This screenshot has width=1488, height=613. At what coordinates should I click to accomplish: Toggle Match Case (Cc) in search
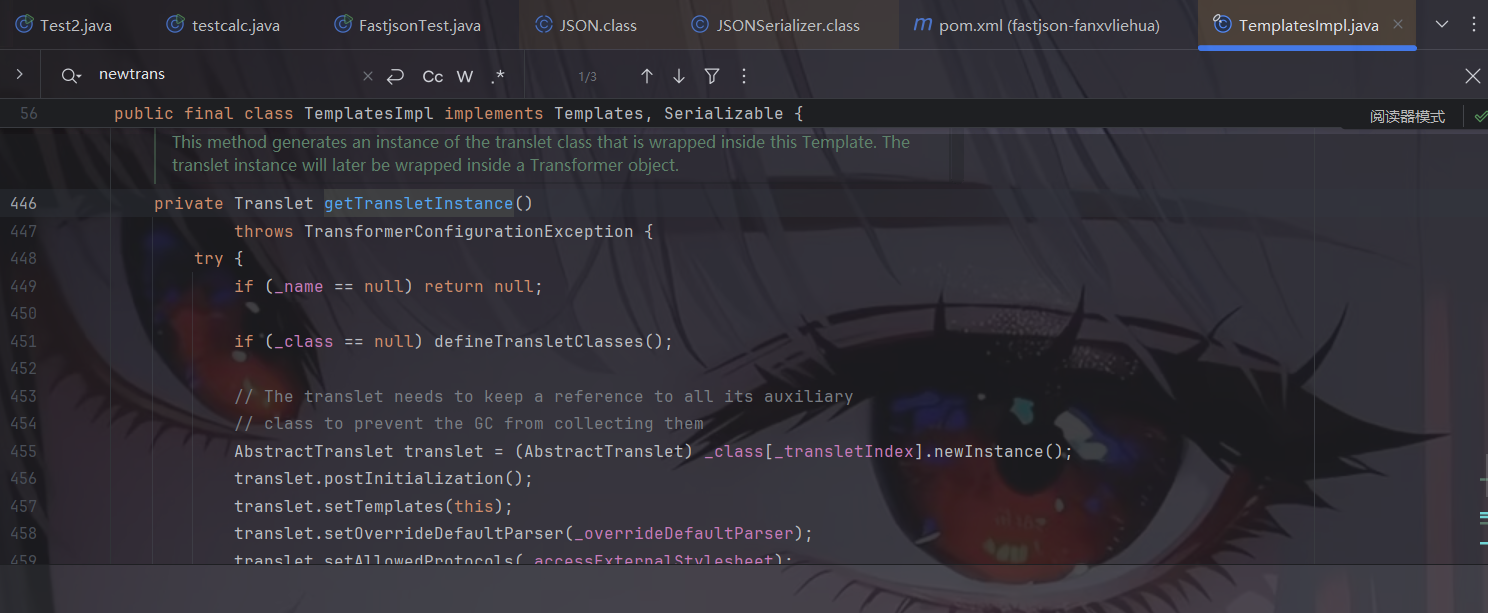coord(433,76)
